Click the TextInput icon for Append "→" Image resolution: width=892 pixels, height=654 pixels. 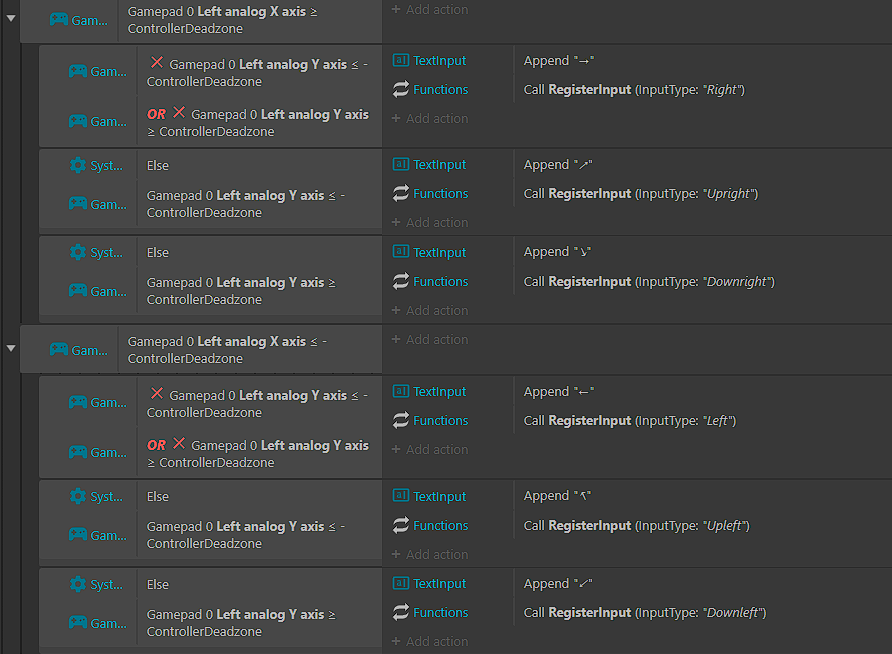(400, 60)
